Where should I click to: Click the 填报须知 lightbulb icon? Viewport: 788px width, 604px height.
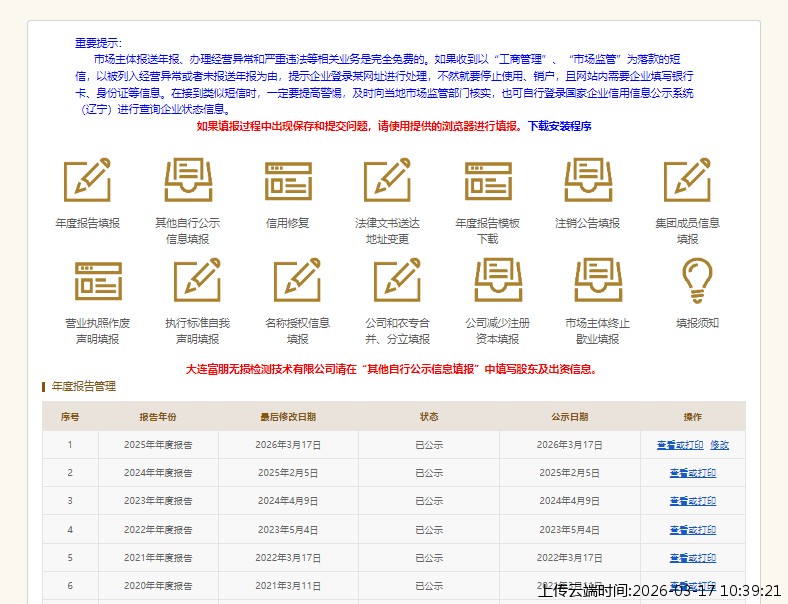tap(697, 281)
